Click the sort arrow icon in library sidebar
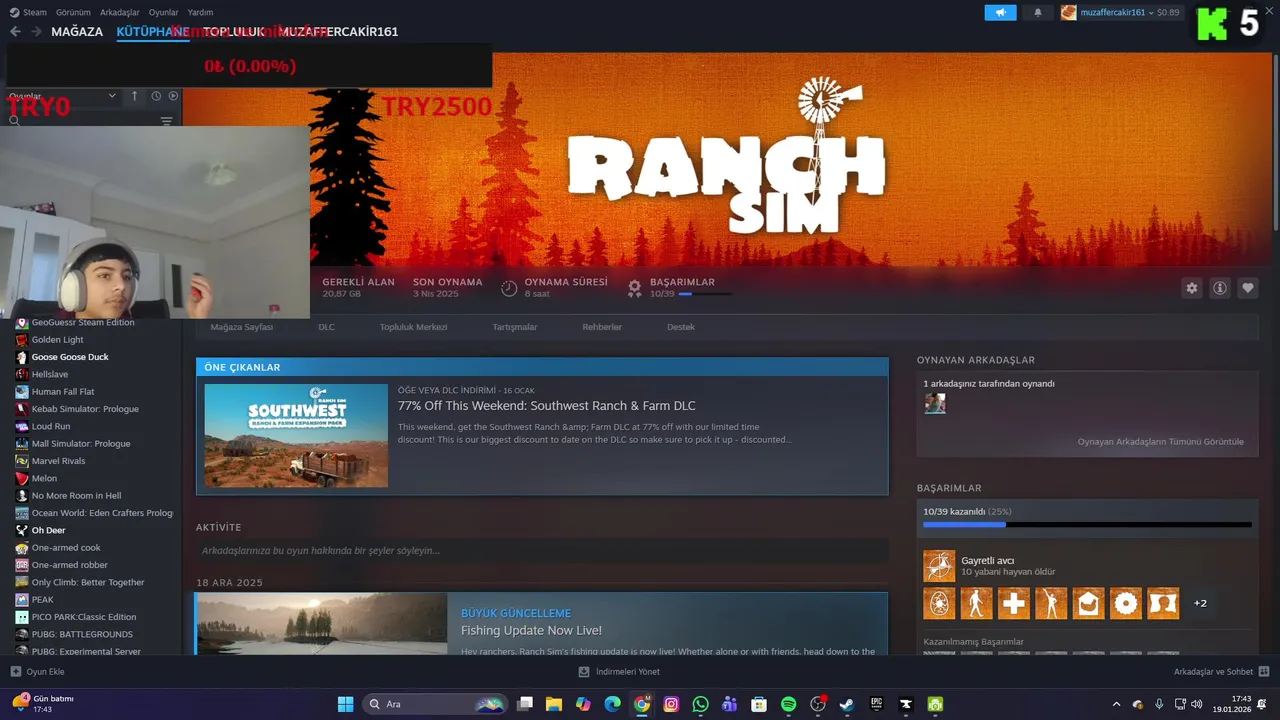Screen dimensions: 1280x720 [135, 96]
